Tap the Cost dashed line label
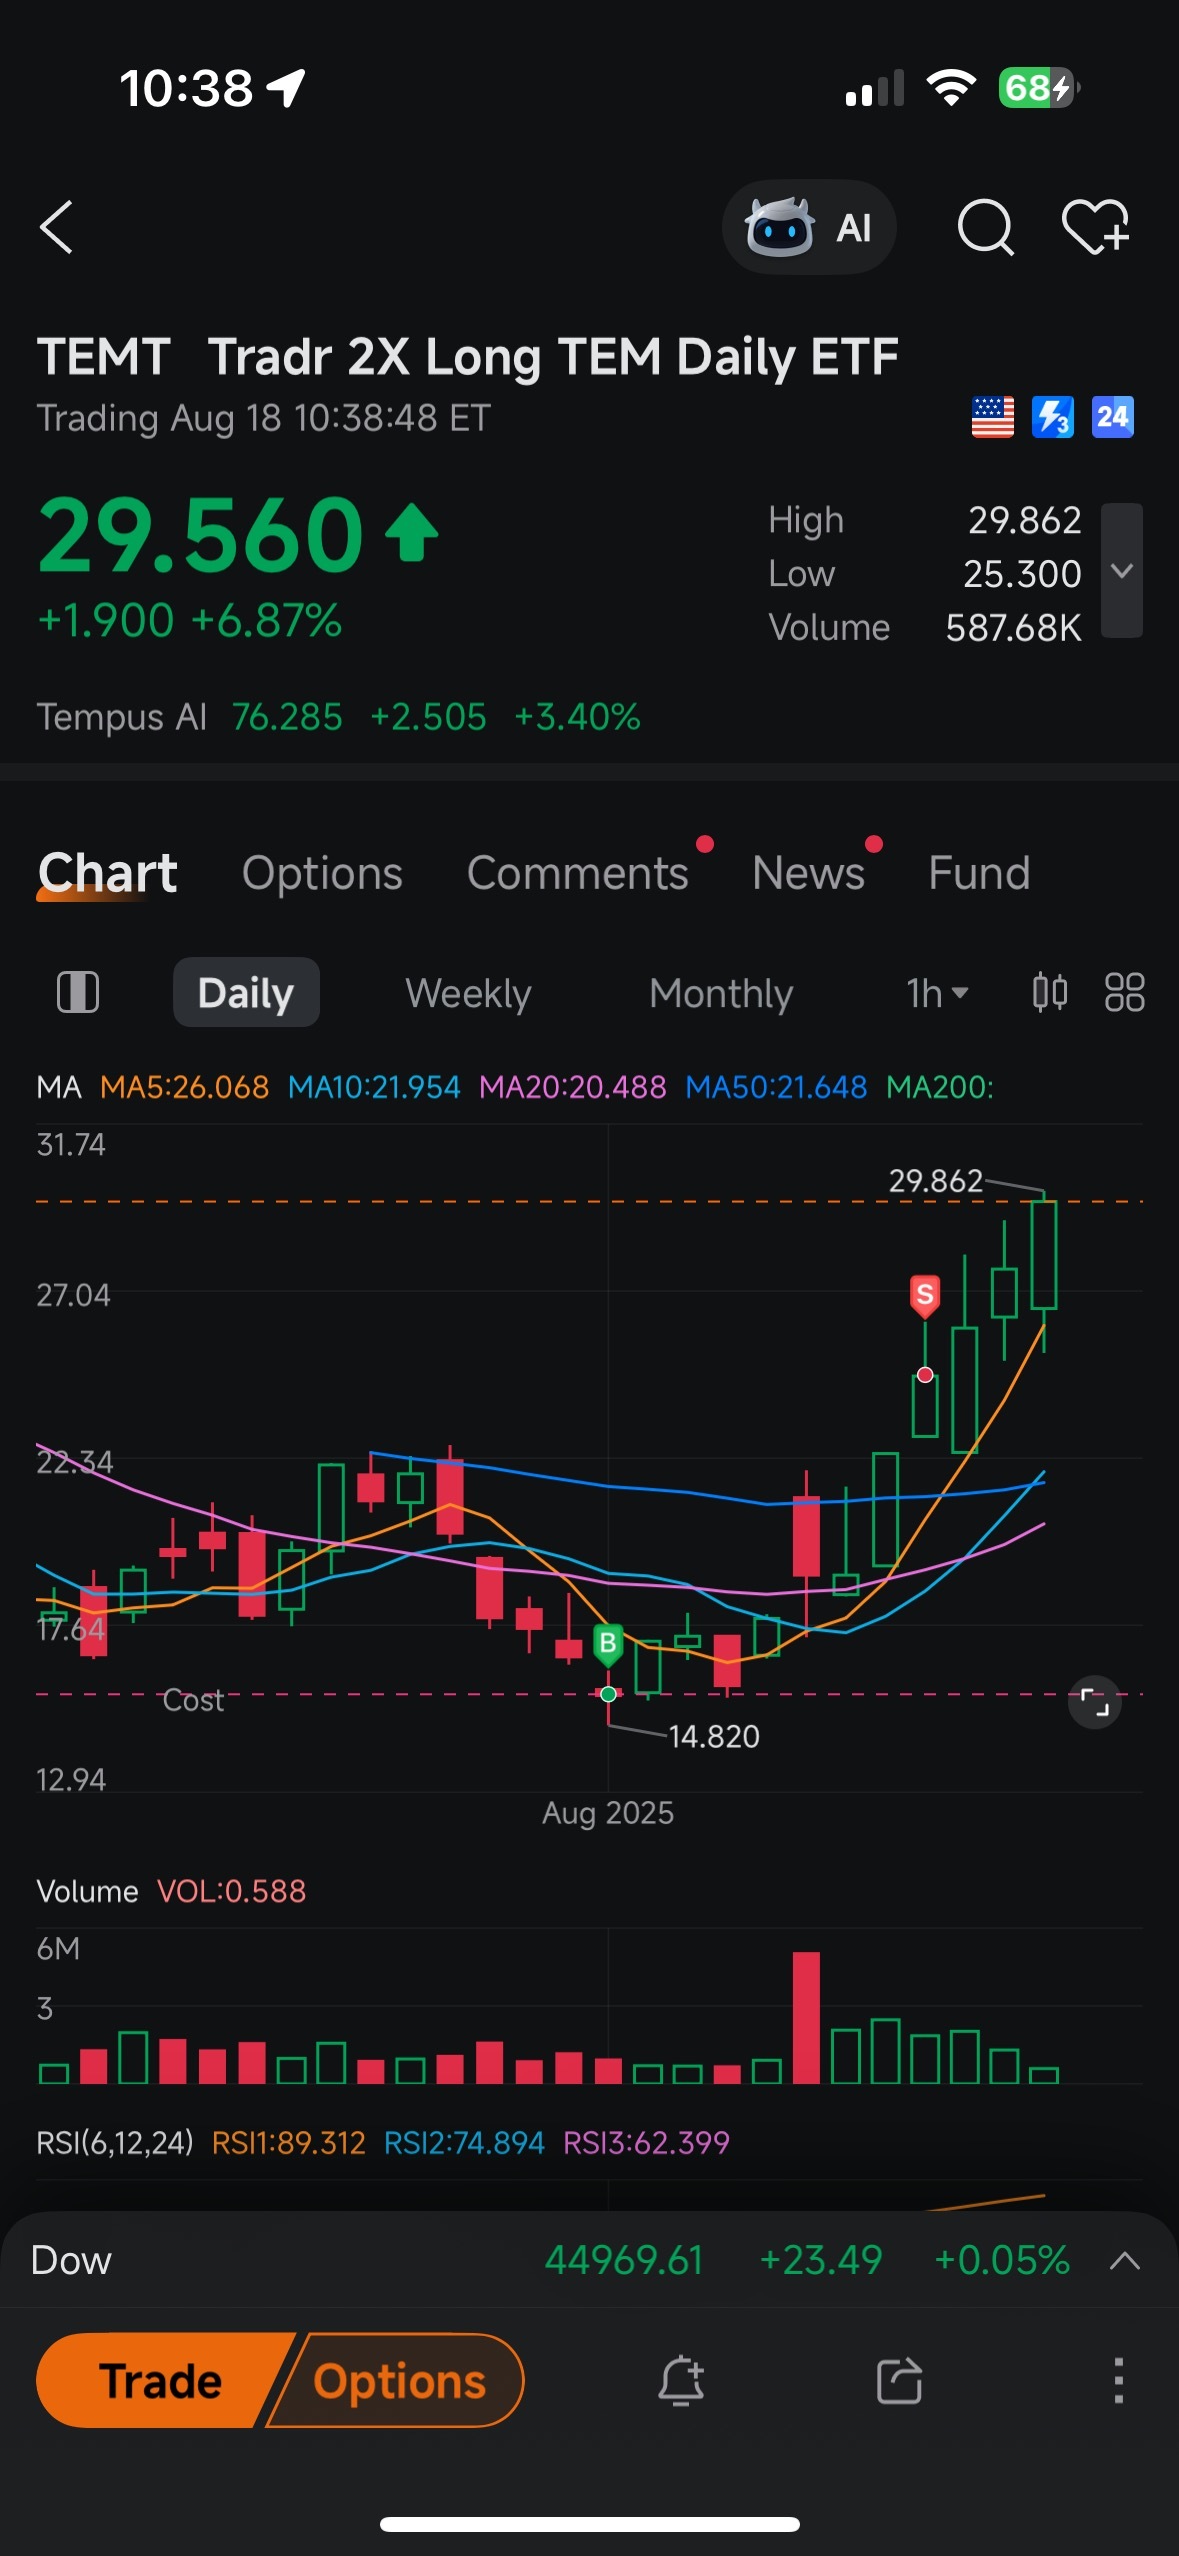1179x2556 pixels. click(193, 1700)
